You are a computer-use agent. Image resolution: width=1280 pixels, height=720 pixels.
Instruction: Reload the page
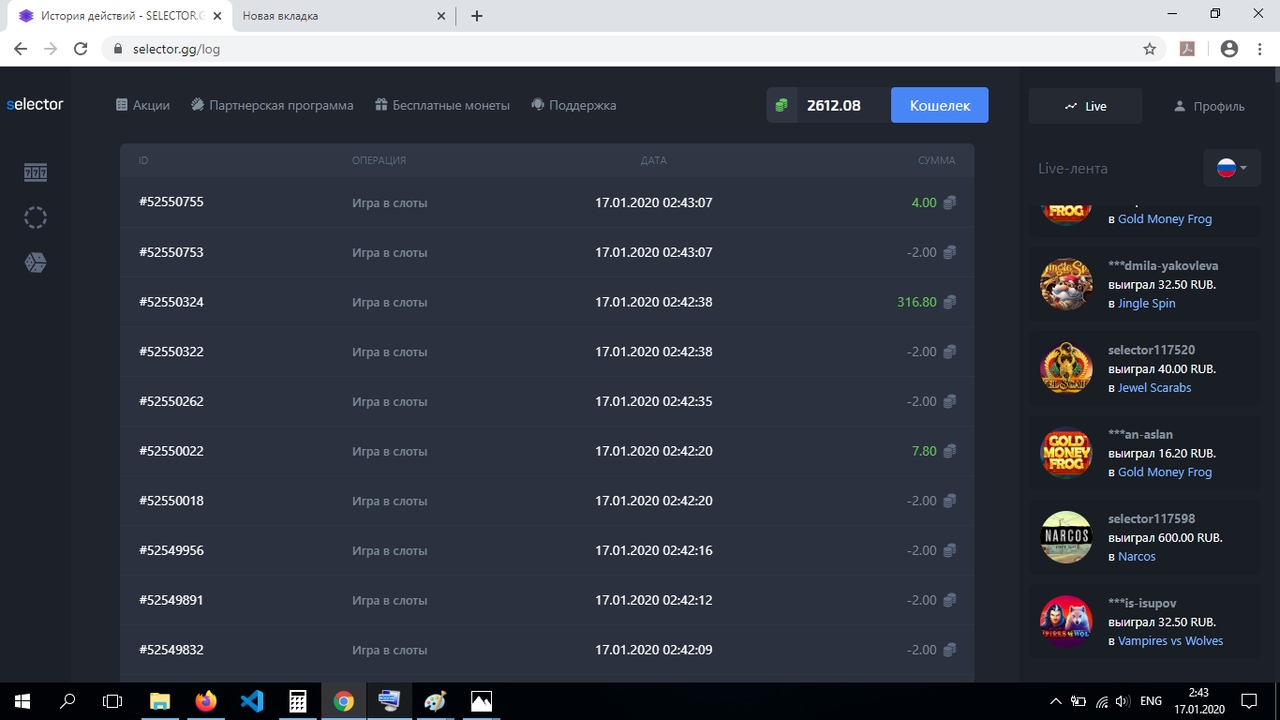tap(82, 48)
